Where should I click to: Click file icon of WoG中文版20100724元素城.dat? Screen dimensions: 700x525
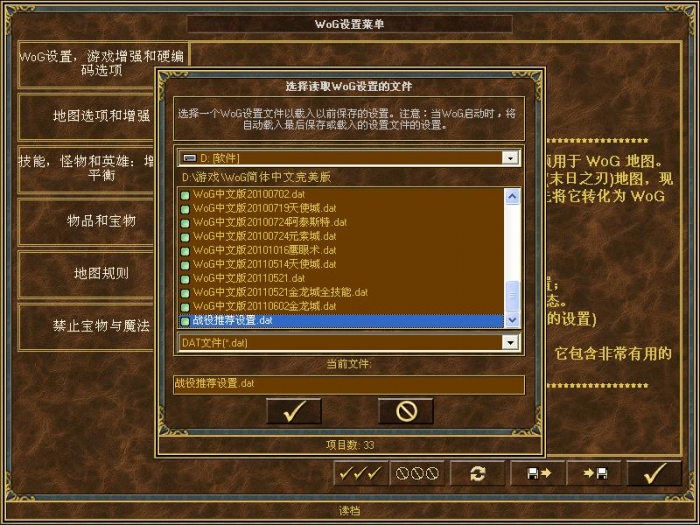click(185, 237)
